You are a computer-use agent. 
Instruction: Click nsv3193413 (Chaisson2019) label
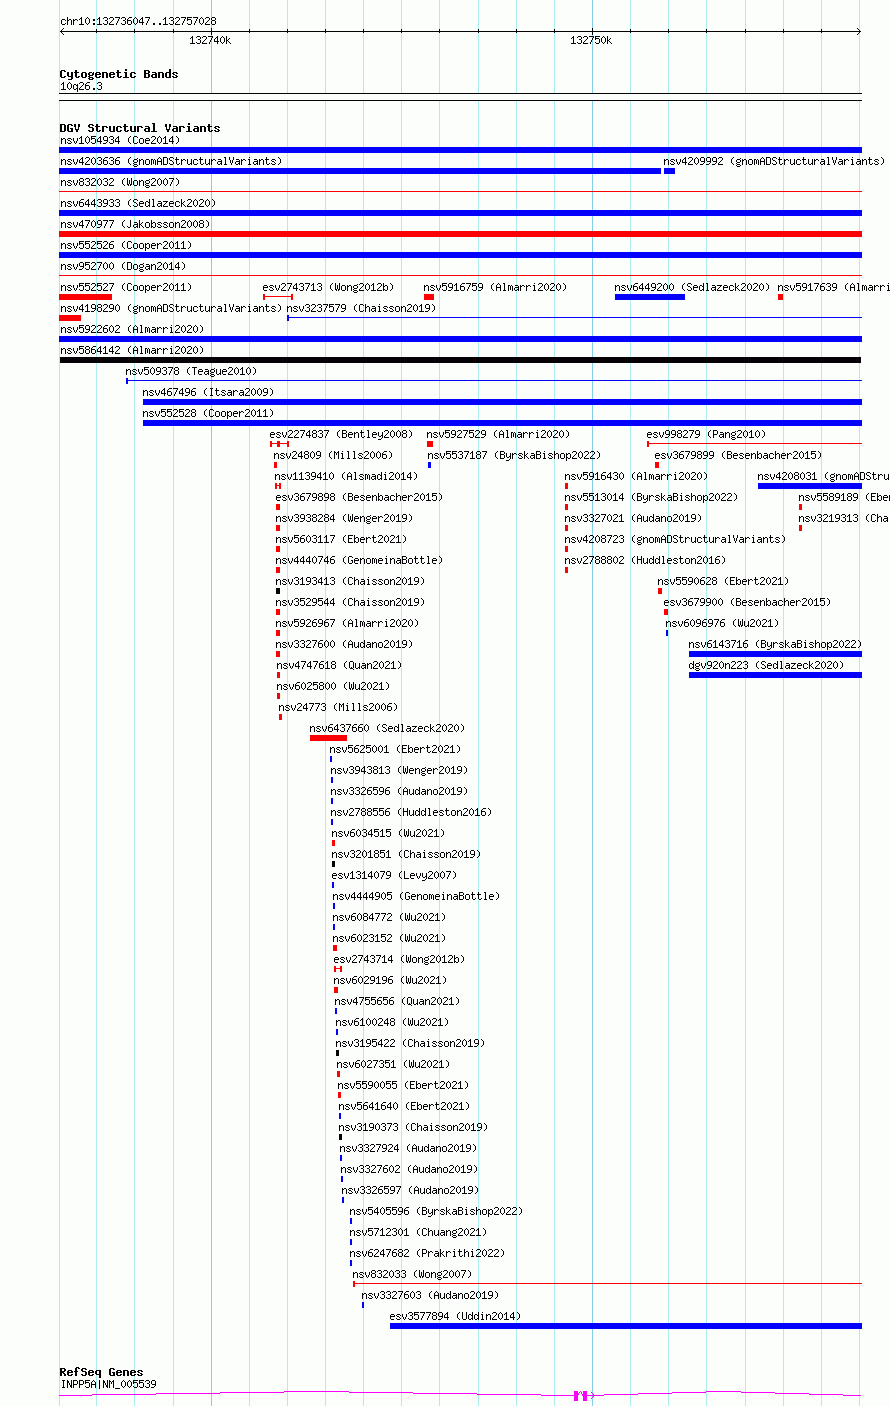(x=351, y=581)
